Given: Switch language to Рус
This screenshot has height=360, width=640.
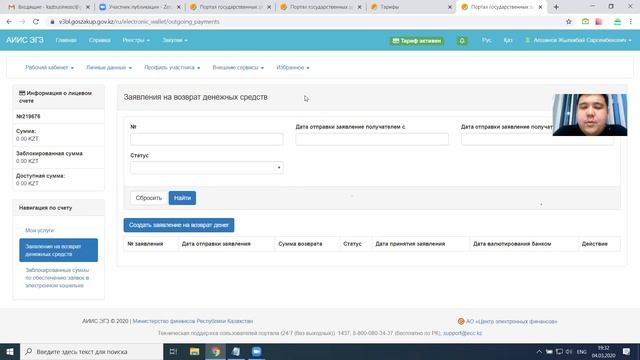Looking at the screenshot, I should (x=486, y=40).
